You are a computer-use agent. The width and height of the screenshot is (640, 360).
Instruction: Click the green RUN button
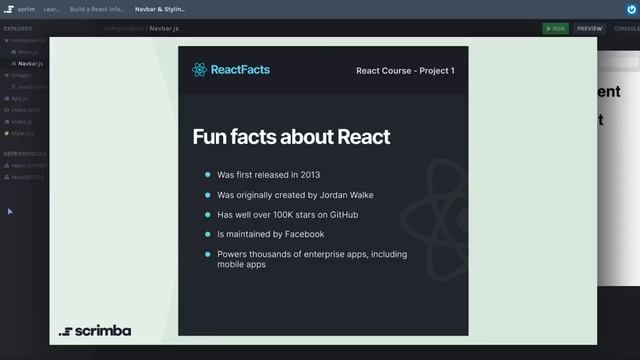pyautogui.click(x=556, y=29)
